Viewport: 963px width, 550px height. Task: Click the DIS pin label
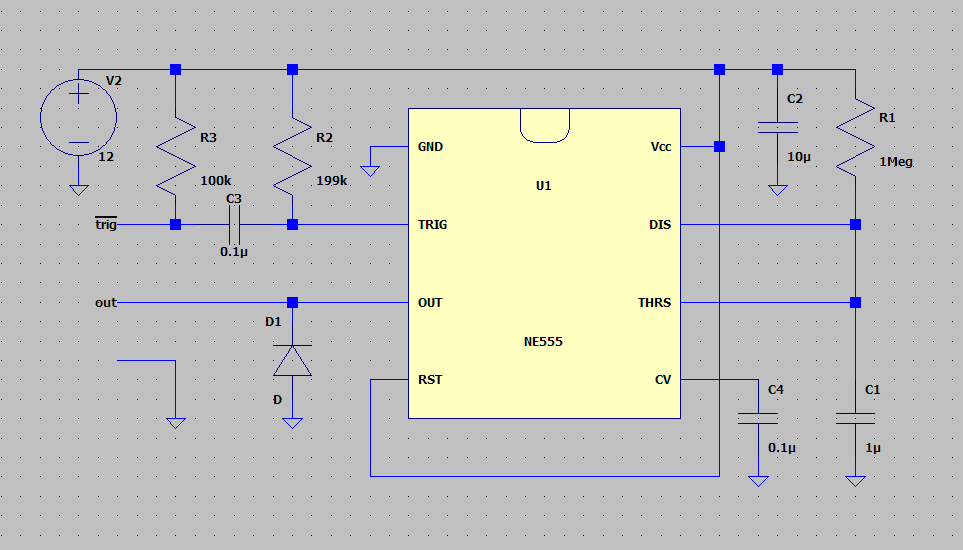[660, 225]
